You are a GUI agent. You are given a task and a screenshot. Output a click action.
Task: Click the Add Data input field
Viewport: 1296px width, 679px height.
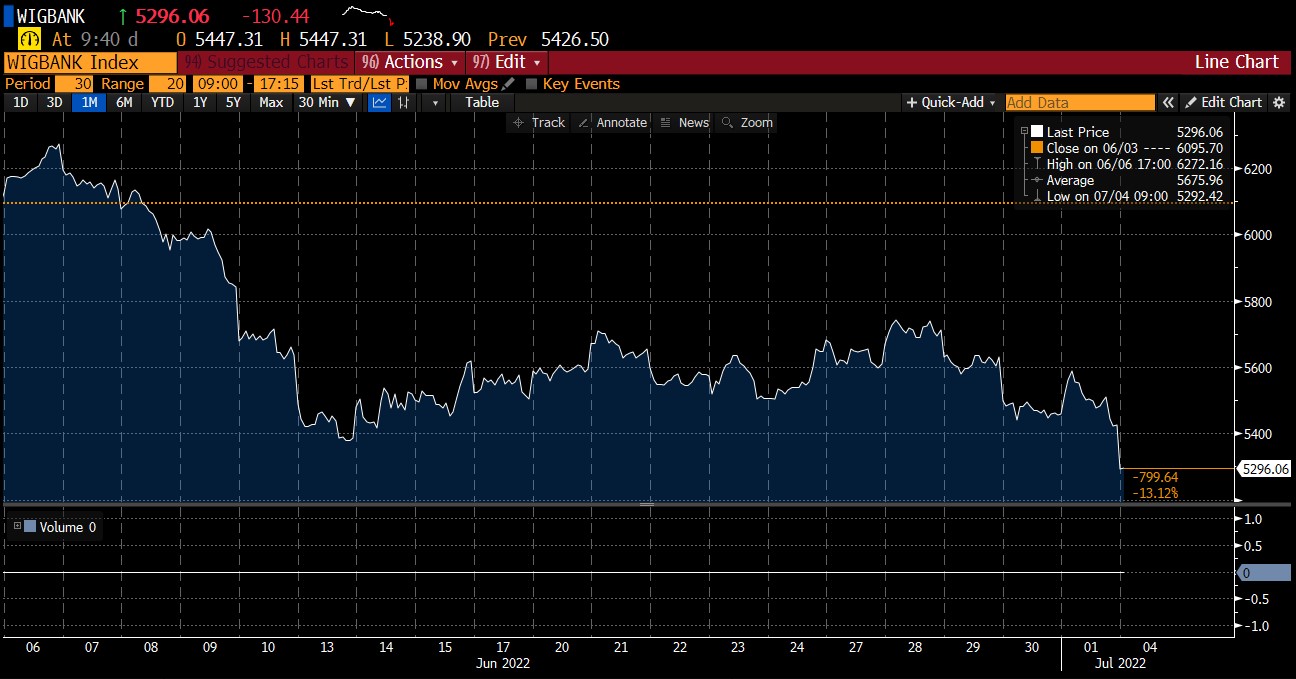coord(1079,102)
